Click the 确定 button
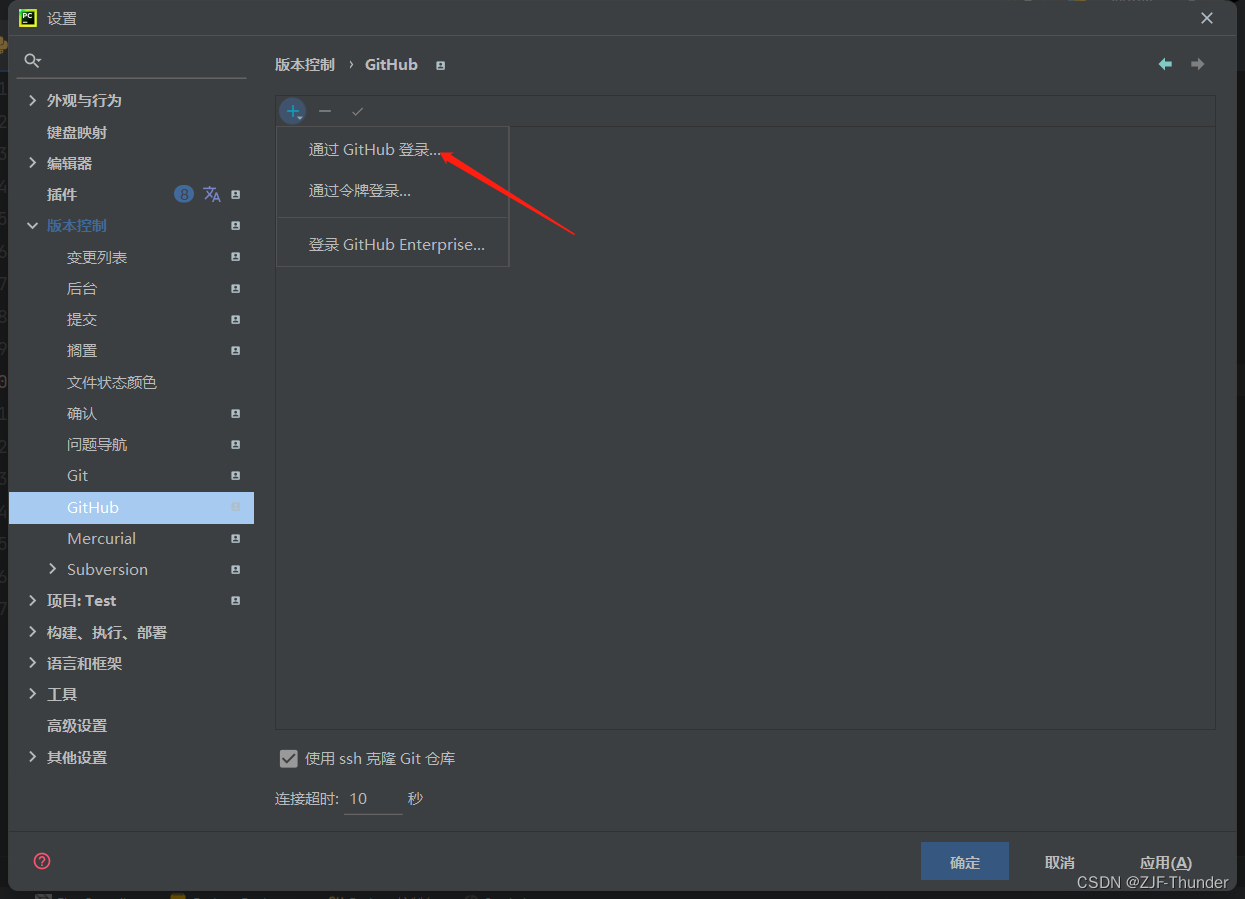The height and width of the screenshot is (899, 1245). point(965,862)
